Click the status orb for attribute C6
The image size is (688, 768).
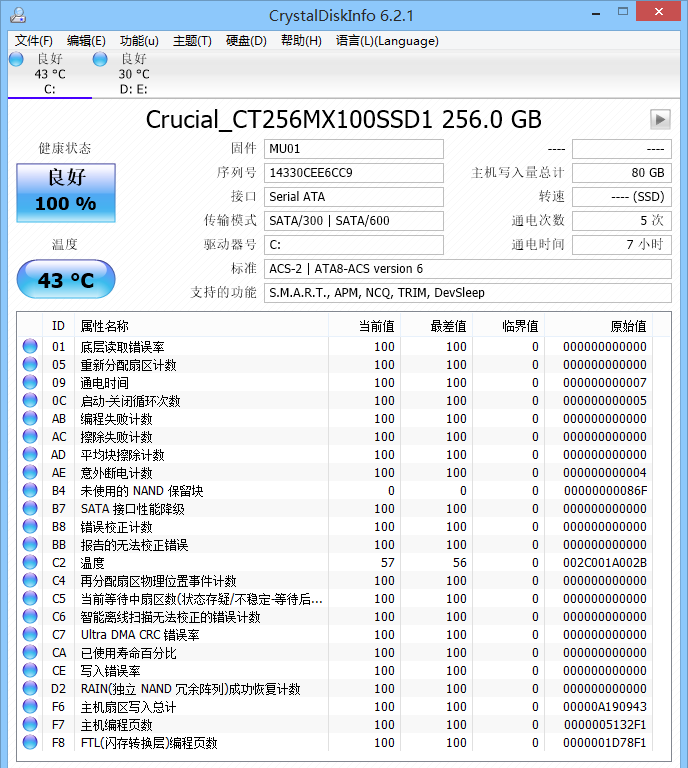click(x=30, y=616)
